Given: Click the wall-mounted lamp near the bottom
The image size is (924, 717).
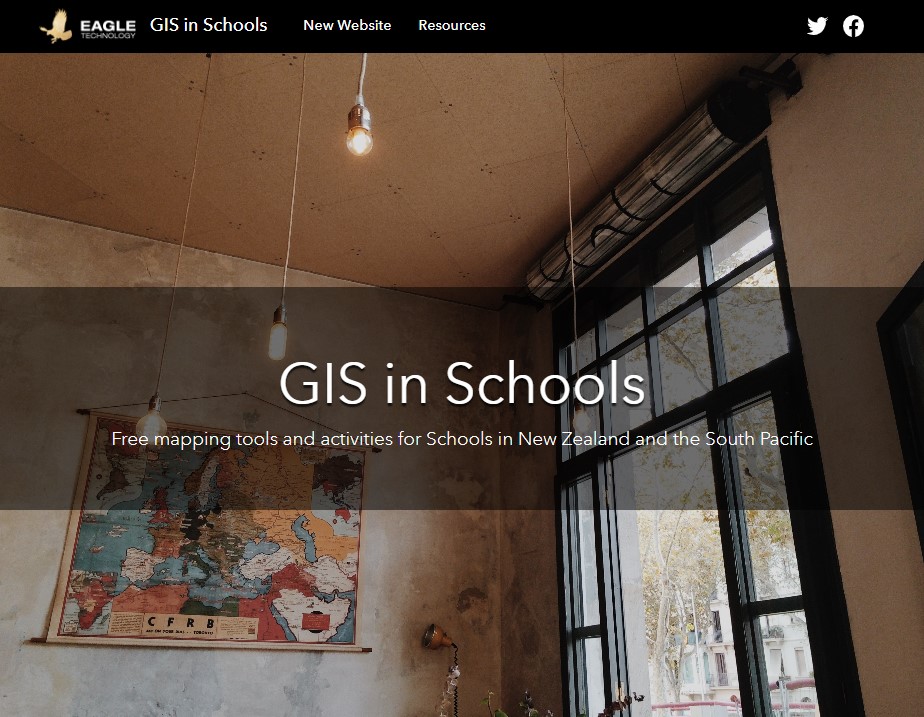Looking at the screenshot, I should point(437,637).
